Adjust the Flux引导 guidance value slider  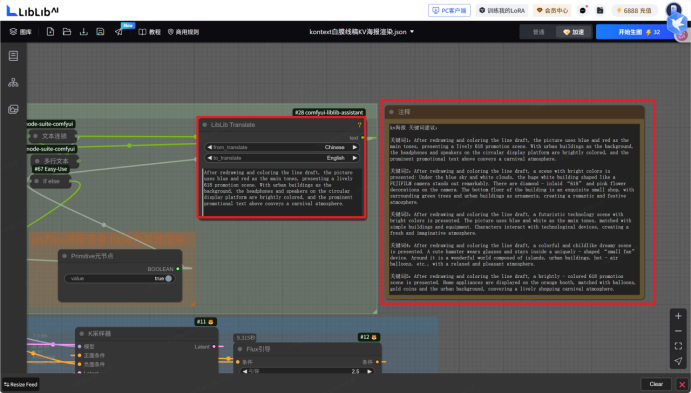coord(307,371)
